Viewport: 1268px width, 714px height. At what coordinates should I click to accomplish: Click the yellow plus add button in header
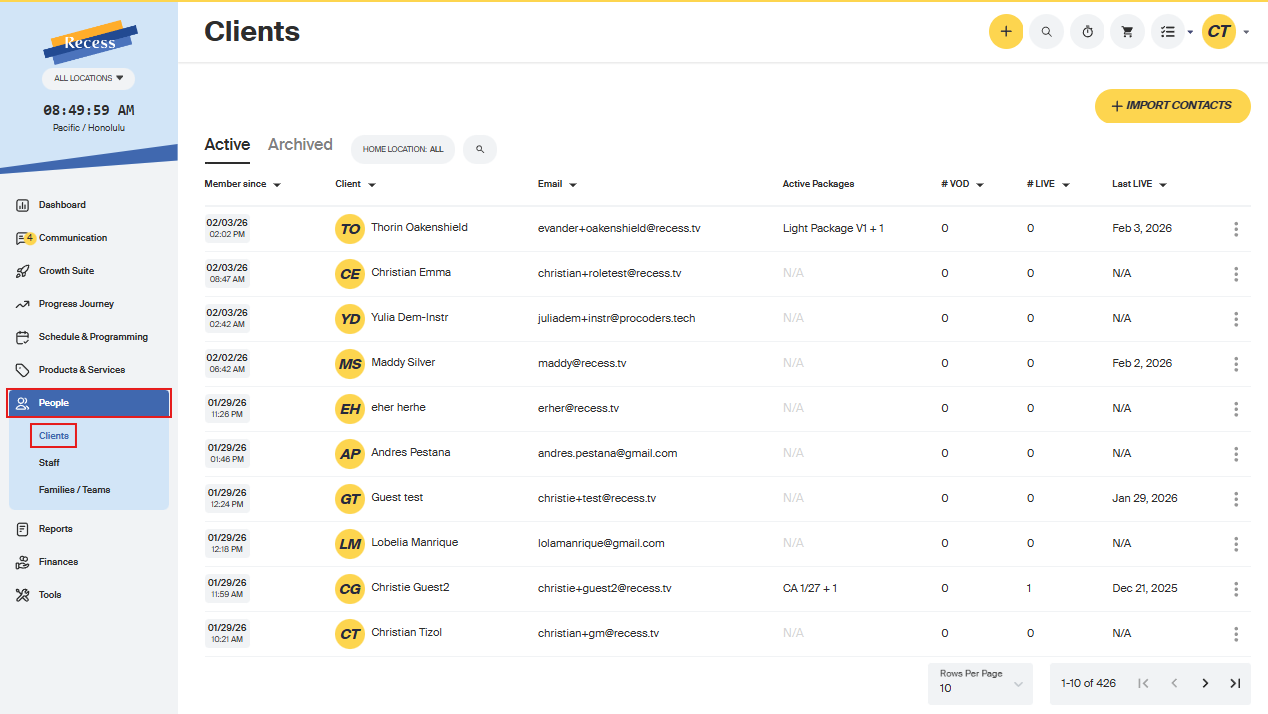(1006, 32)
